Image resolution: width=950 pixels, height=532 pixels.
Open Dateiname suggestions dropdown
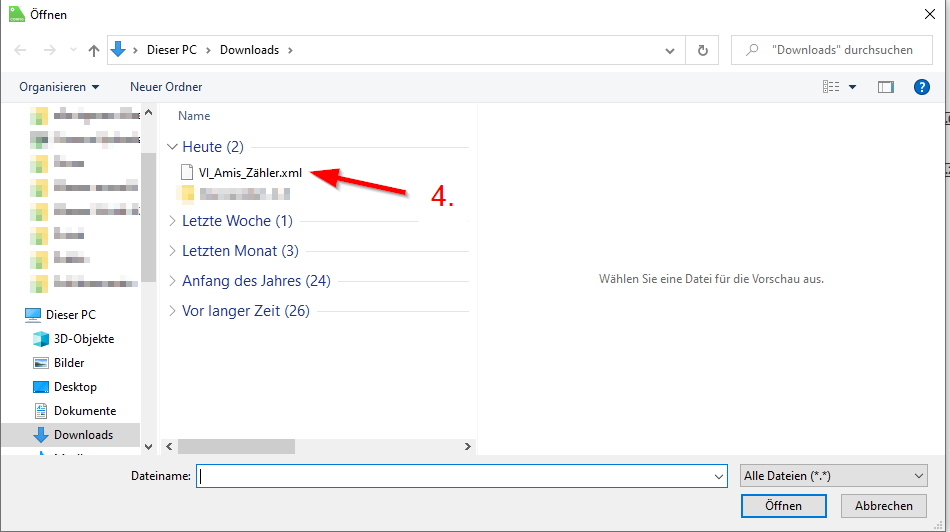719,476
